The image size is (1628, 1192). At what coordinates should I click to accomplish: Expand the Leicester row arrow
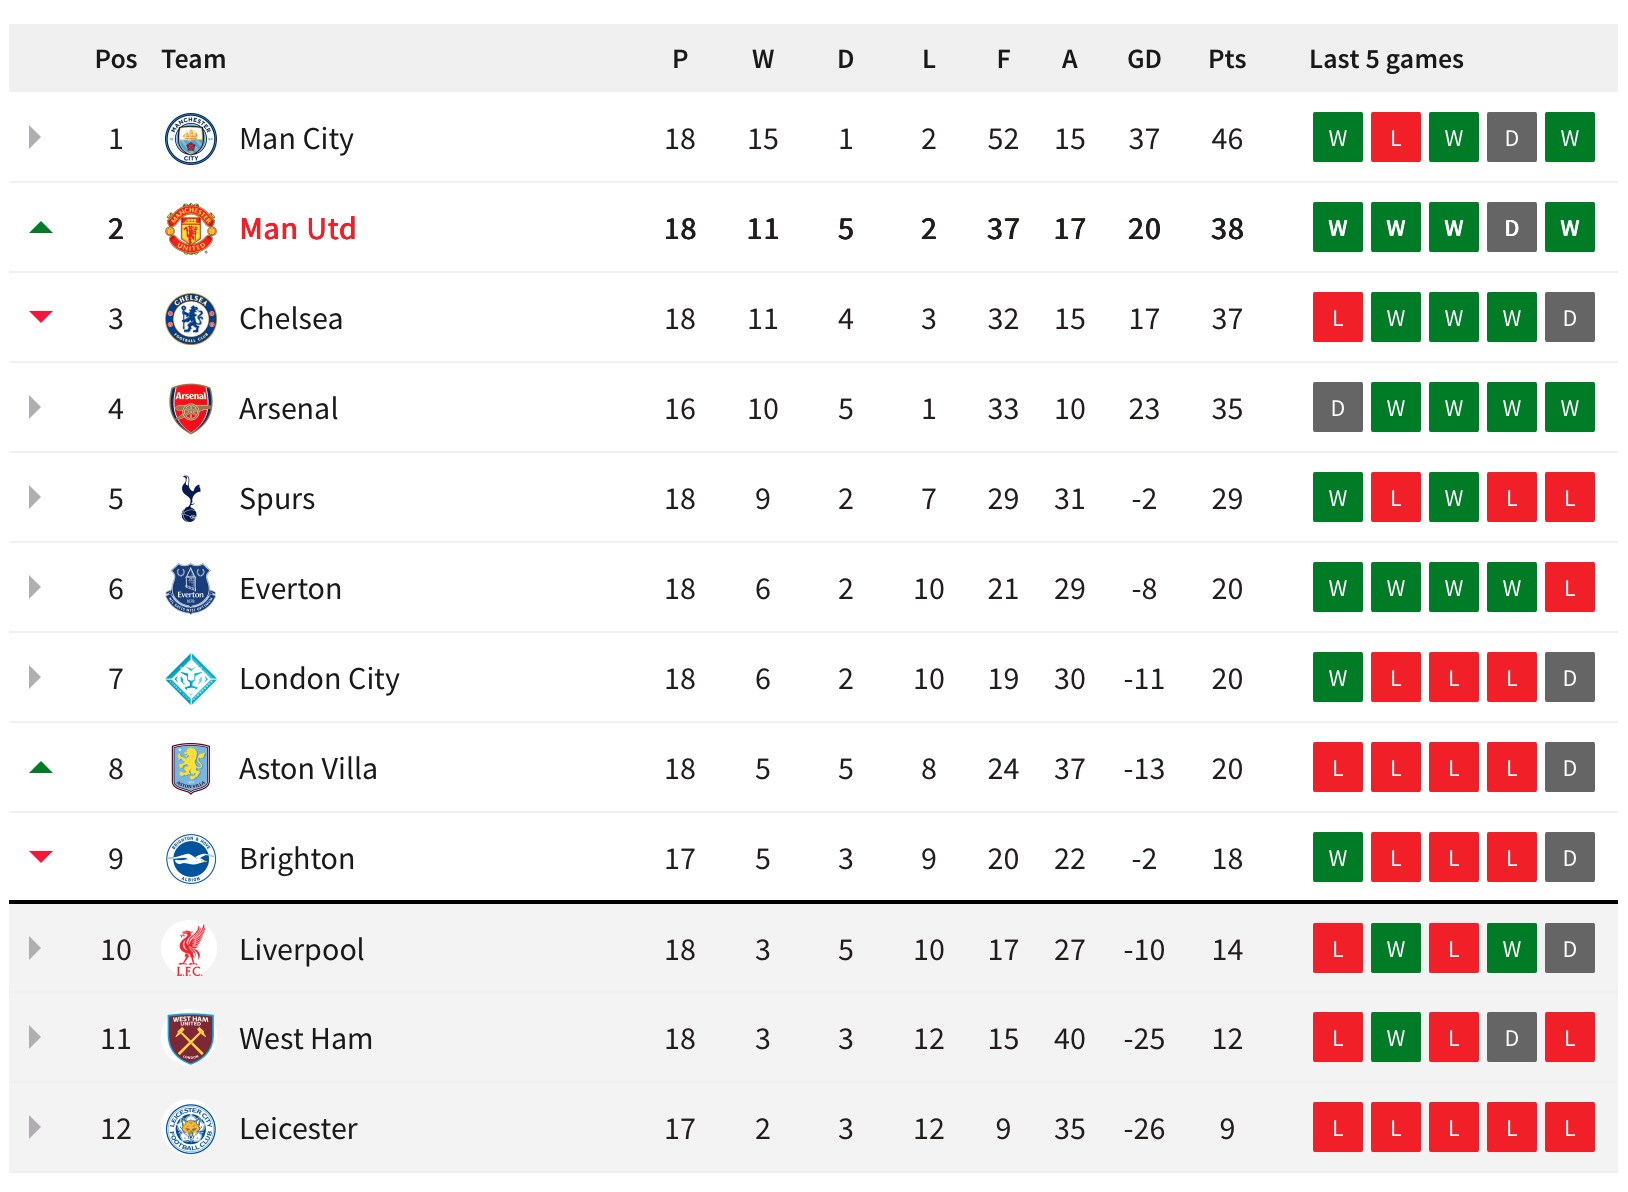[35, 1127]
